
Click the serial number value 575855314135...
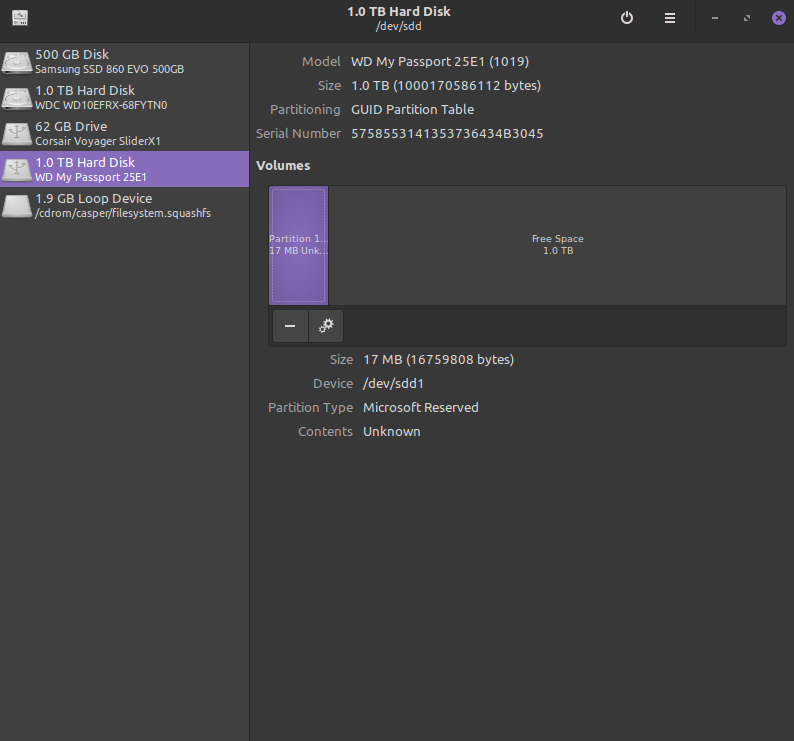tap(447, 134)
